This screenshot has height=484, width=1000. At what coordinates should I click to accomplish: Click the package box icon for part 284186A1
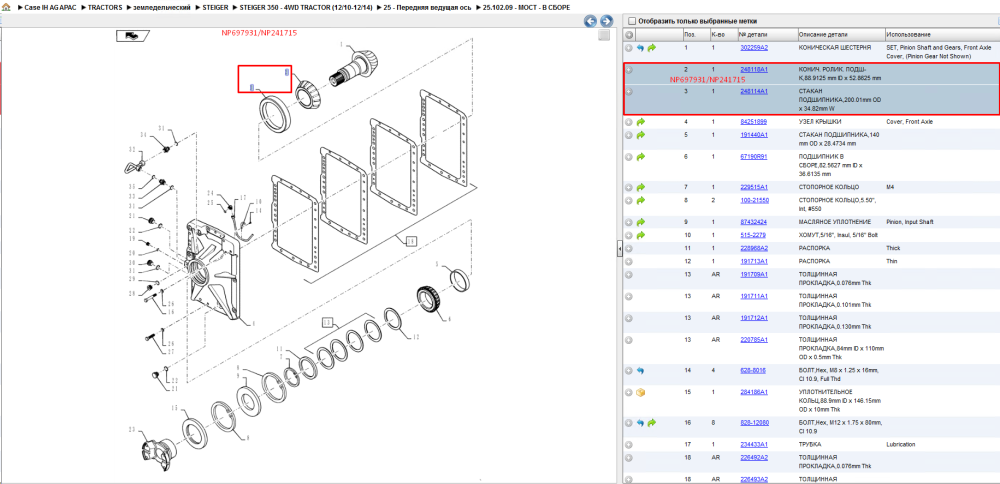641,392
